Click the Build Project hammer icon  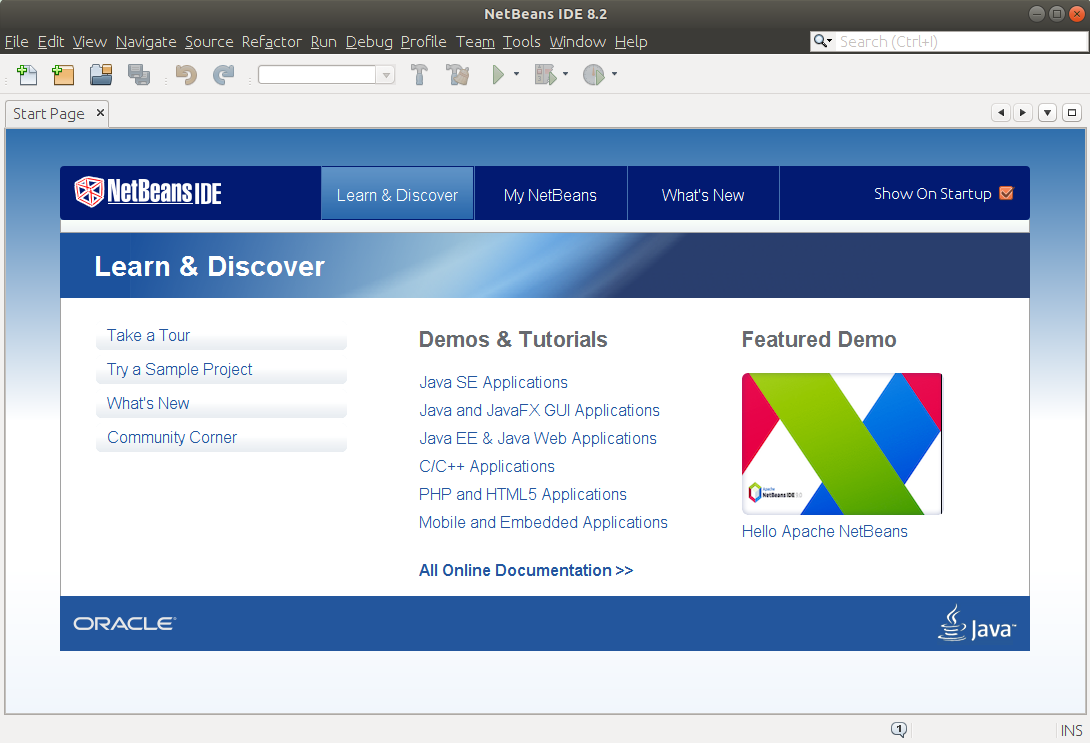(419, 74)
